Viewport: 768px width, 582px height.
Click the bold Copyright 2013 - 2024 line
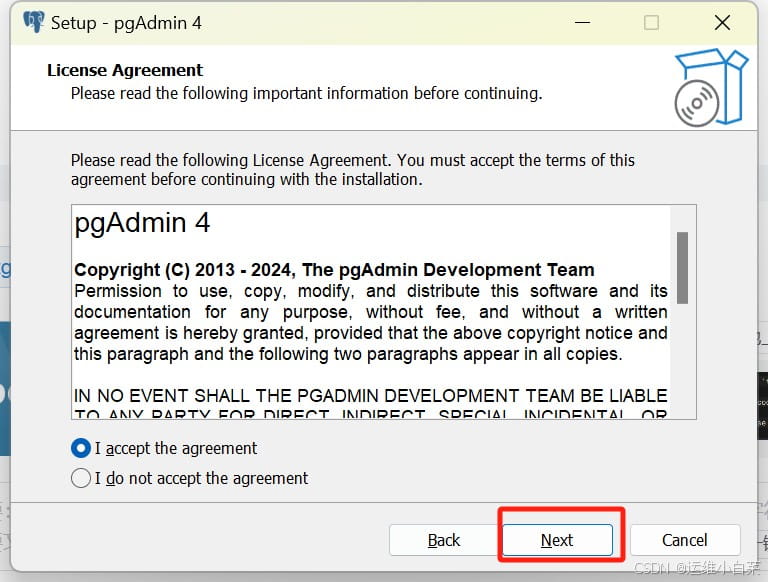click(334, 270)
